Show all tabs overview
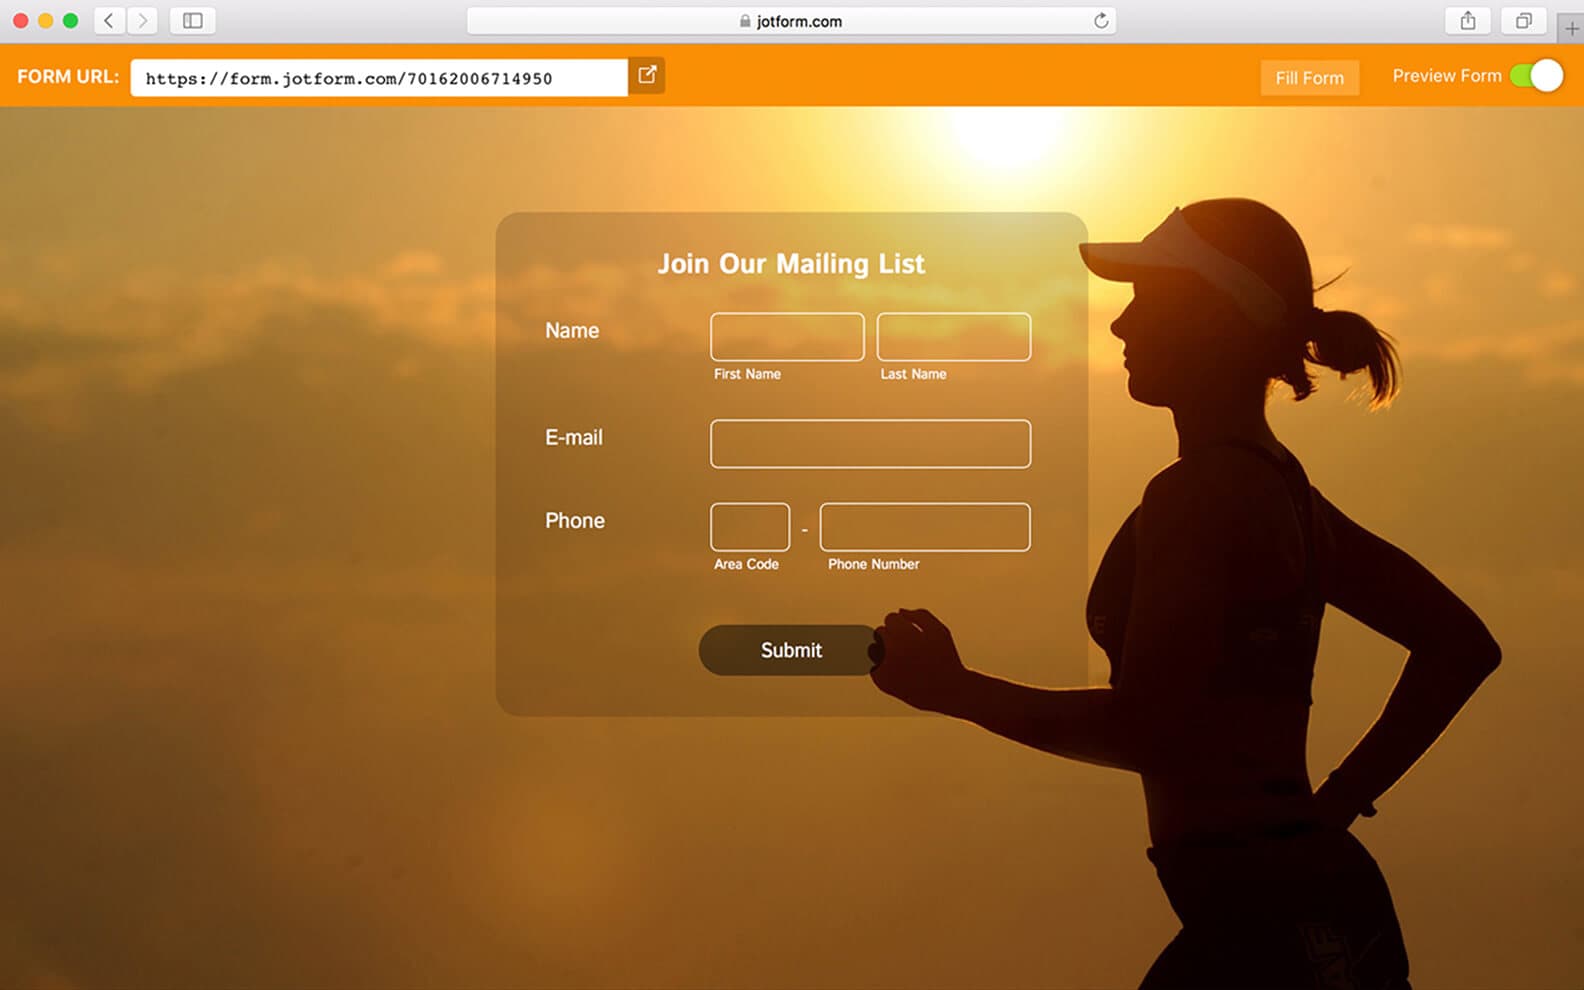The image size is (1584, 990). tap(1523, 21)
